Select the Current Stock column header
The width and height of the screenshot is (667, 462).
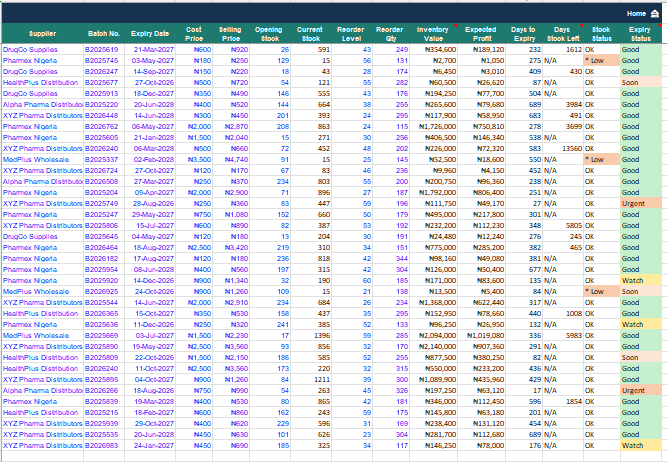click(310, 34)
